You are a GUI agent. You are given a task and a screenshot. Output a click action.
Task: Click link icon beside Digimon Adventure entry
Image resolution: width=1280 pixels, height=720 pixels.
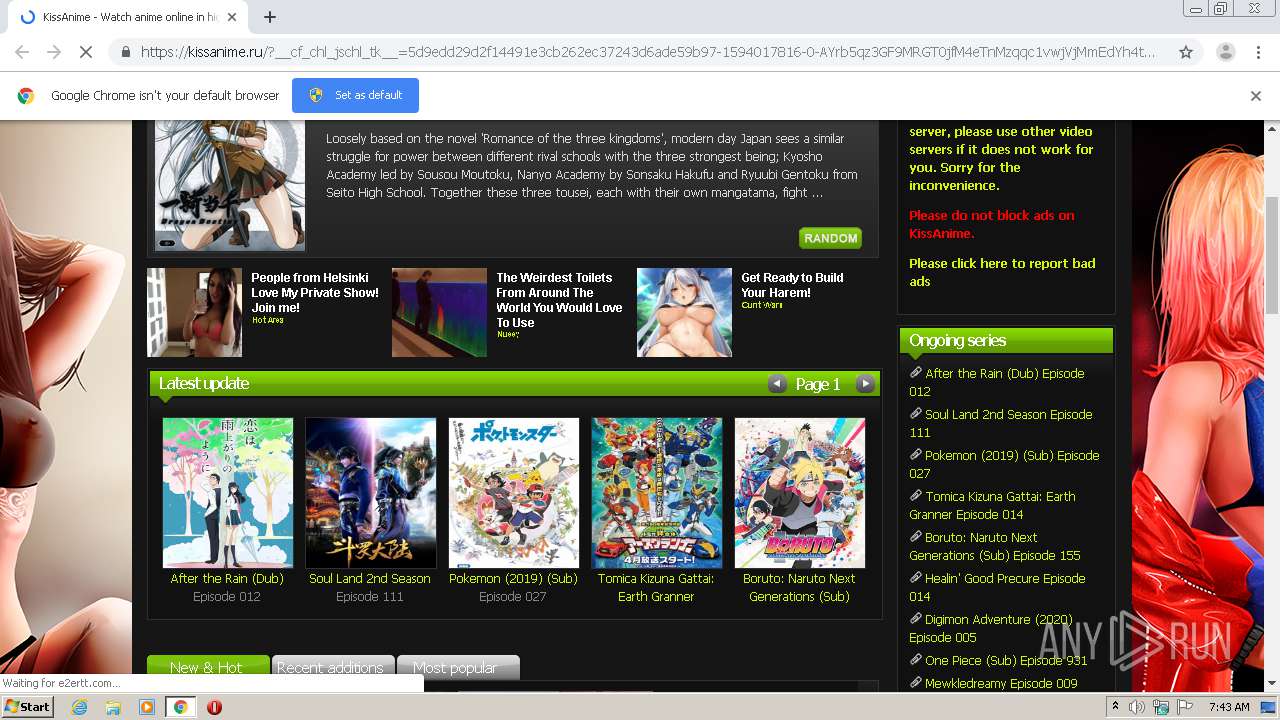click(915, 618)
